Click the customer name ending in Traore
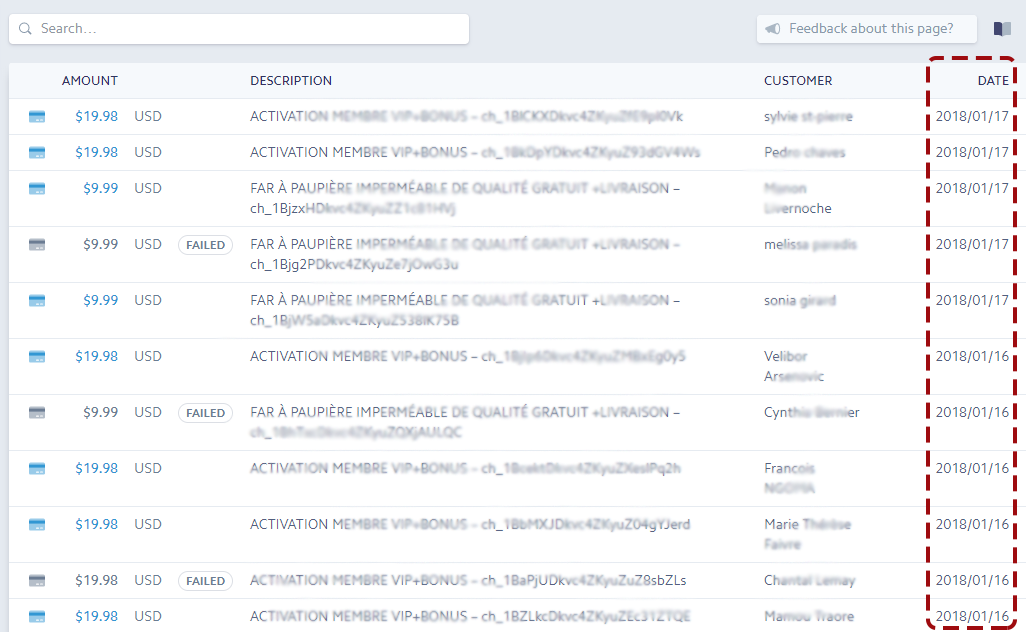Image resolution: width=1026 pixels, height=632 pixels. (x=809, y=616)
